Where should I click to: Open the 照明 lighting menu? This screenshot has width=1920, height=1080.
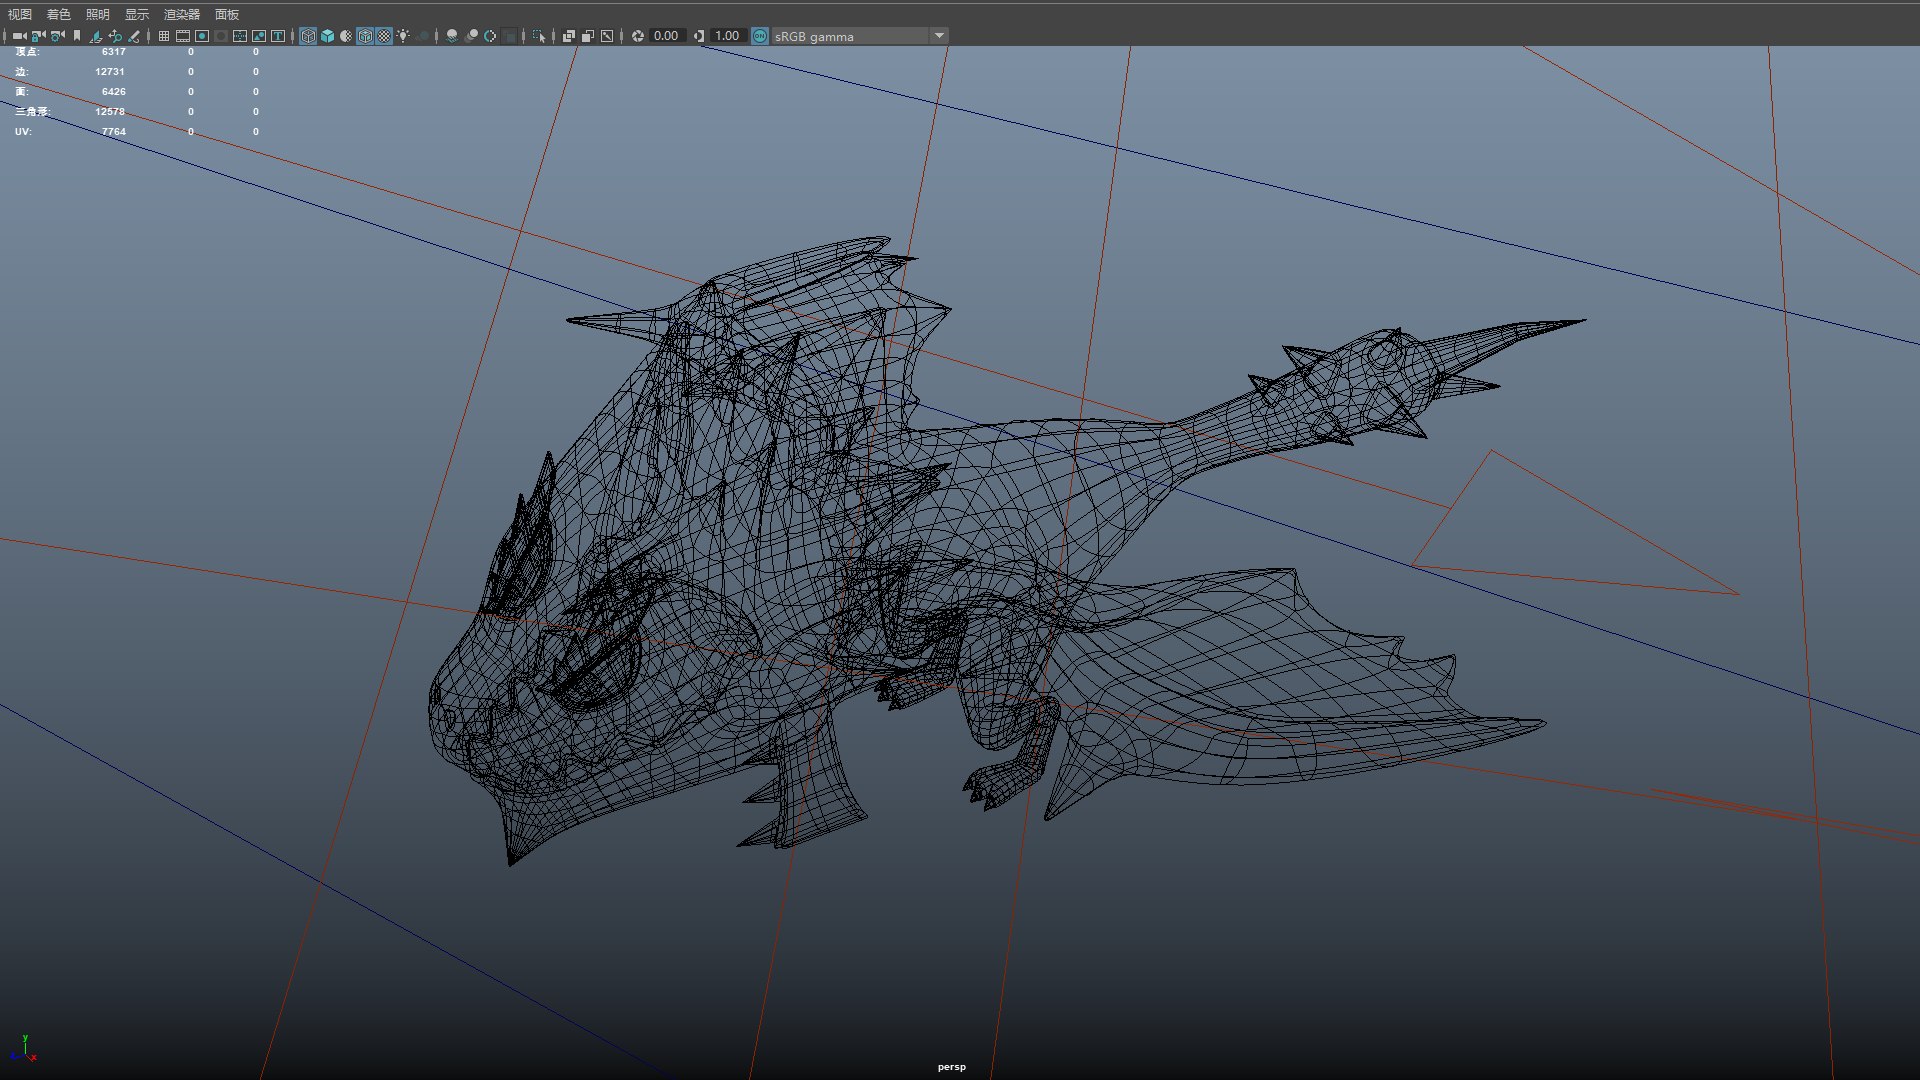[98, 14]
